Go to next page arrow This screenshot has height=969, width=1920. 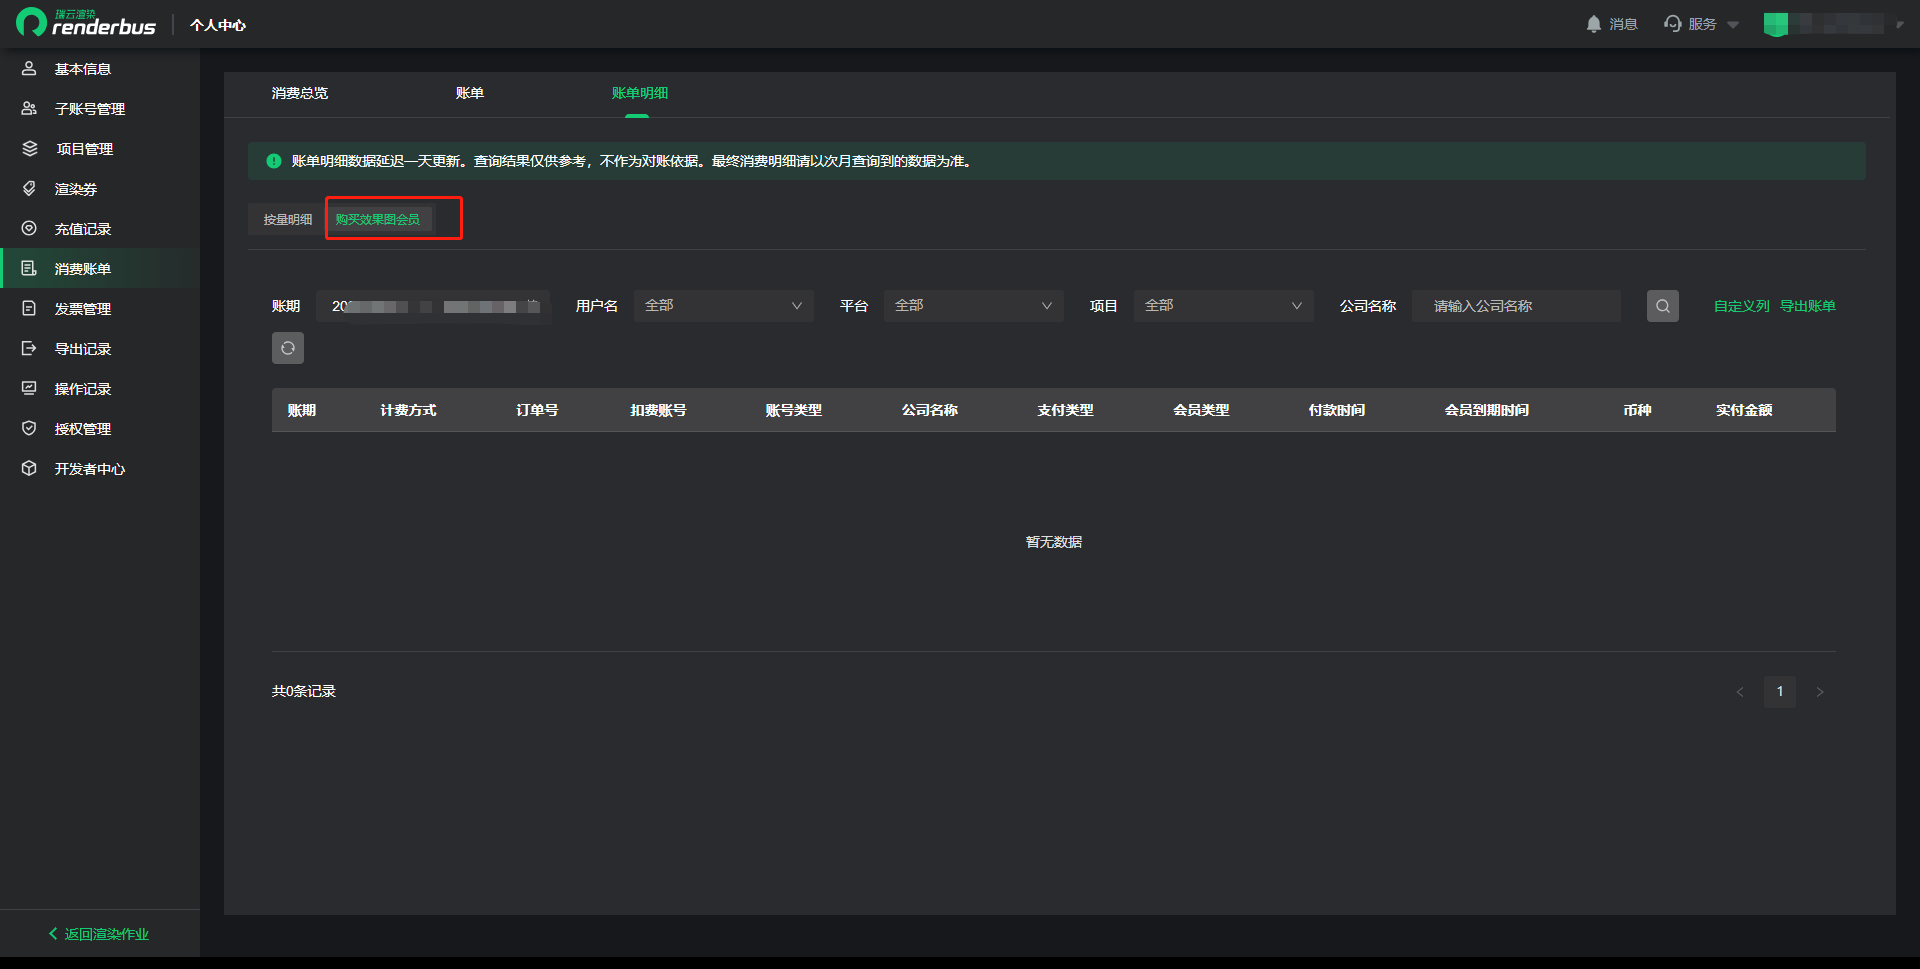(1820, 692)
